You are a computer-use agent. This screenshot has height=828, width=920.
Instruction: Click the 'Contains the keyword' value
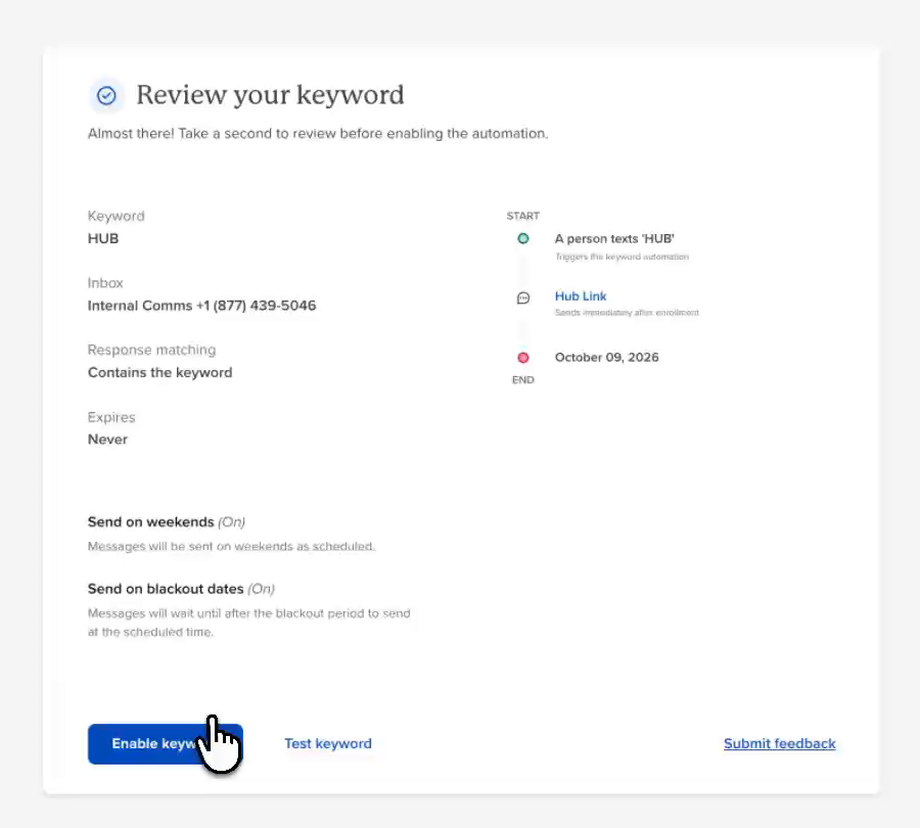click(160, 373)
